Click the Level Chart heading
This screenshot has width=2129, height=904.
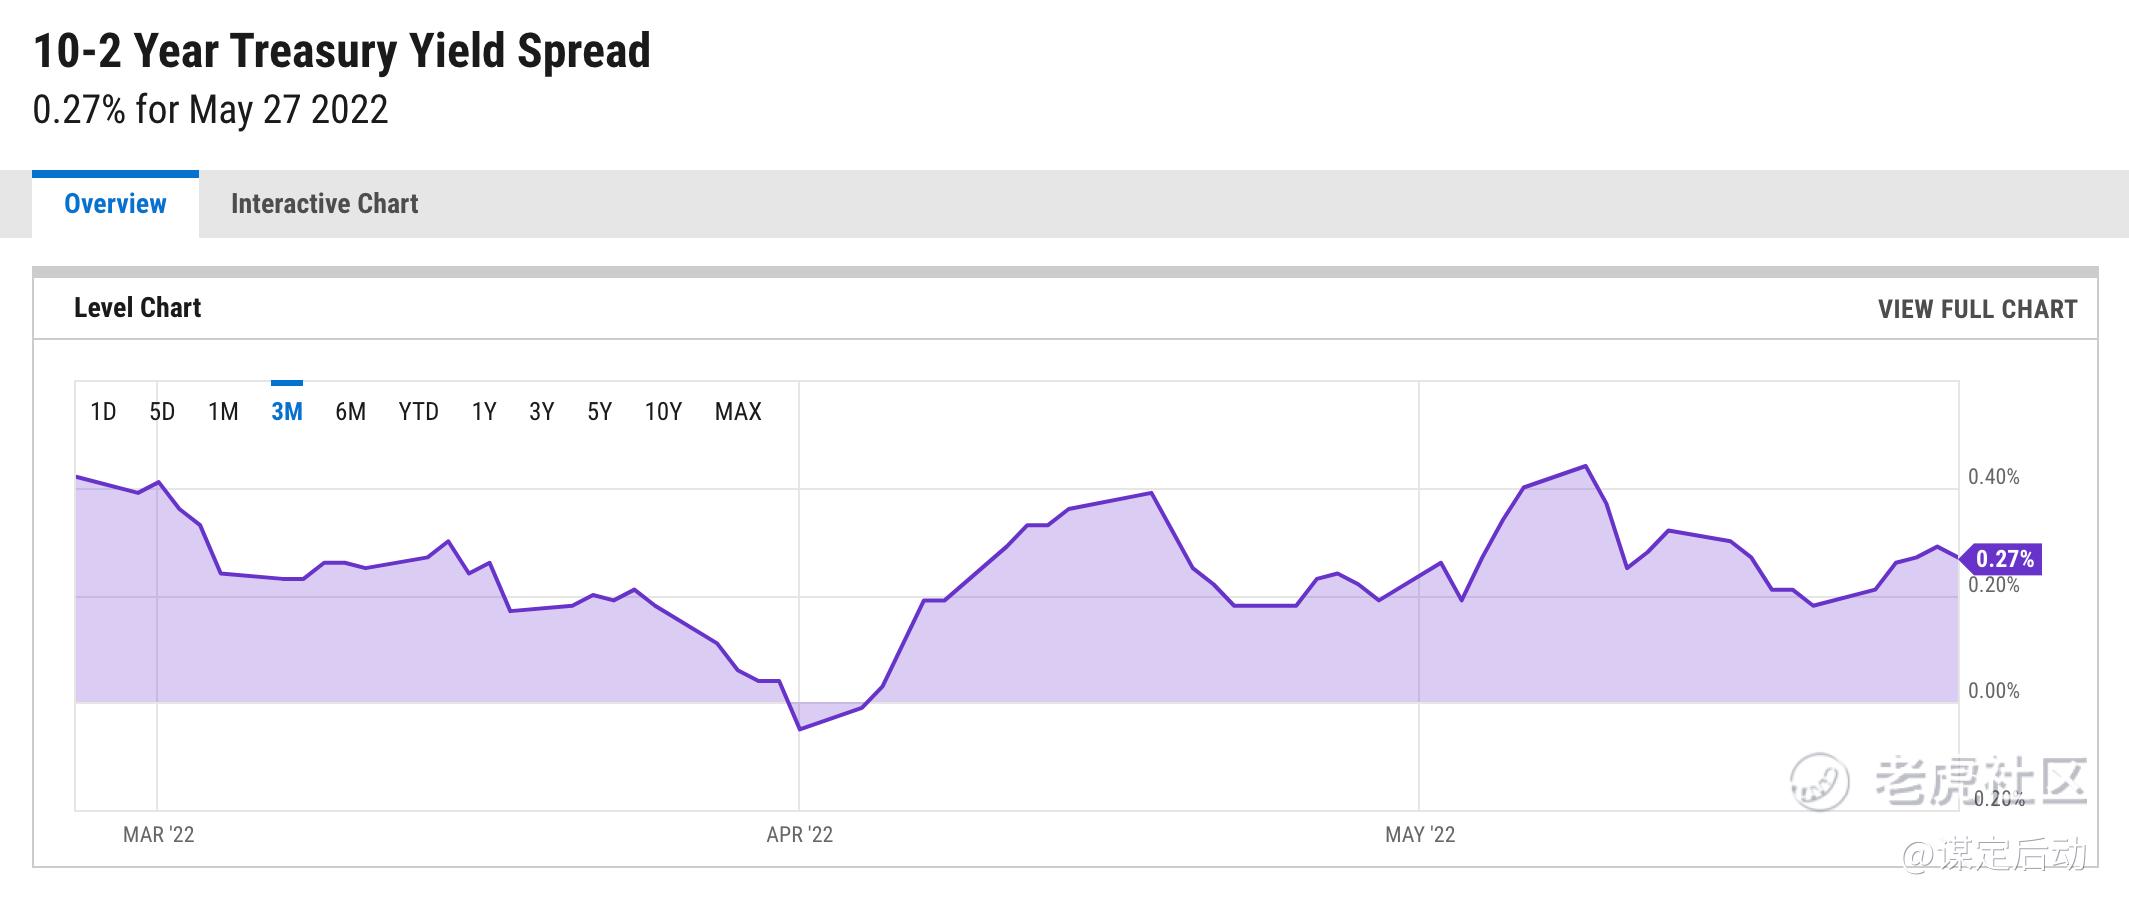[137, 308]
